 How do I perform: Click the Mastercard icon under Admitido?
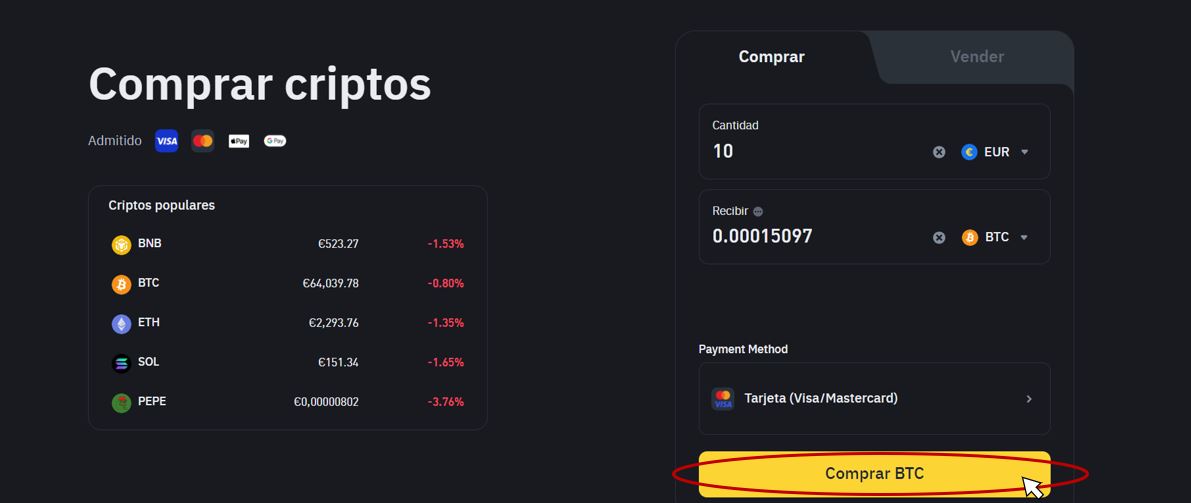pos(203,141)
